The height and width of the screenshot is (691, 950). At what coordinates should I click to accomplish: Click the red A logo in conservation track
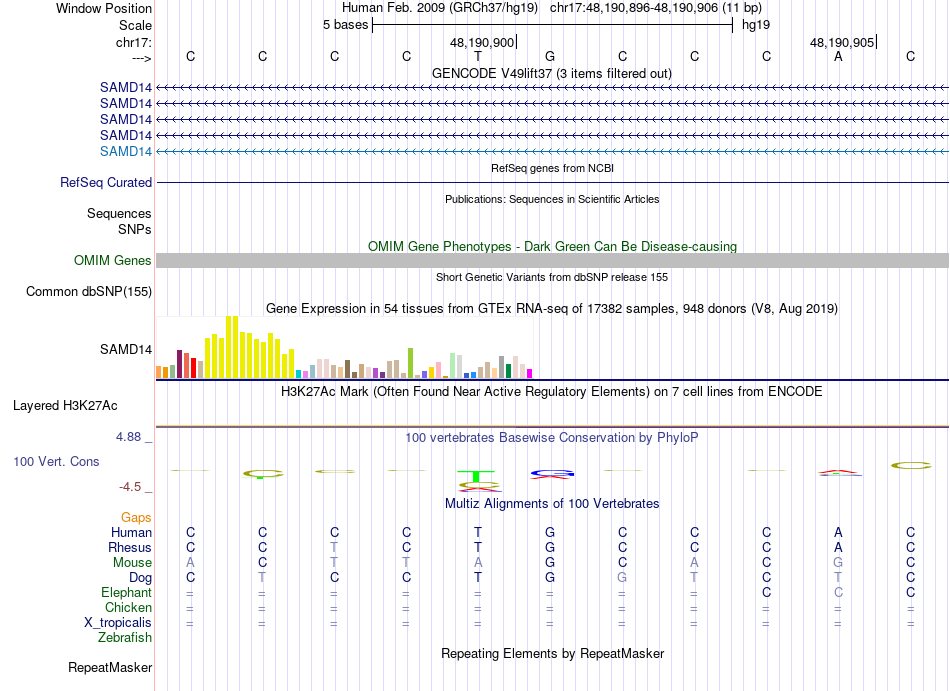click(x=838, y=471)
